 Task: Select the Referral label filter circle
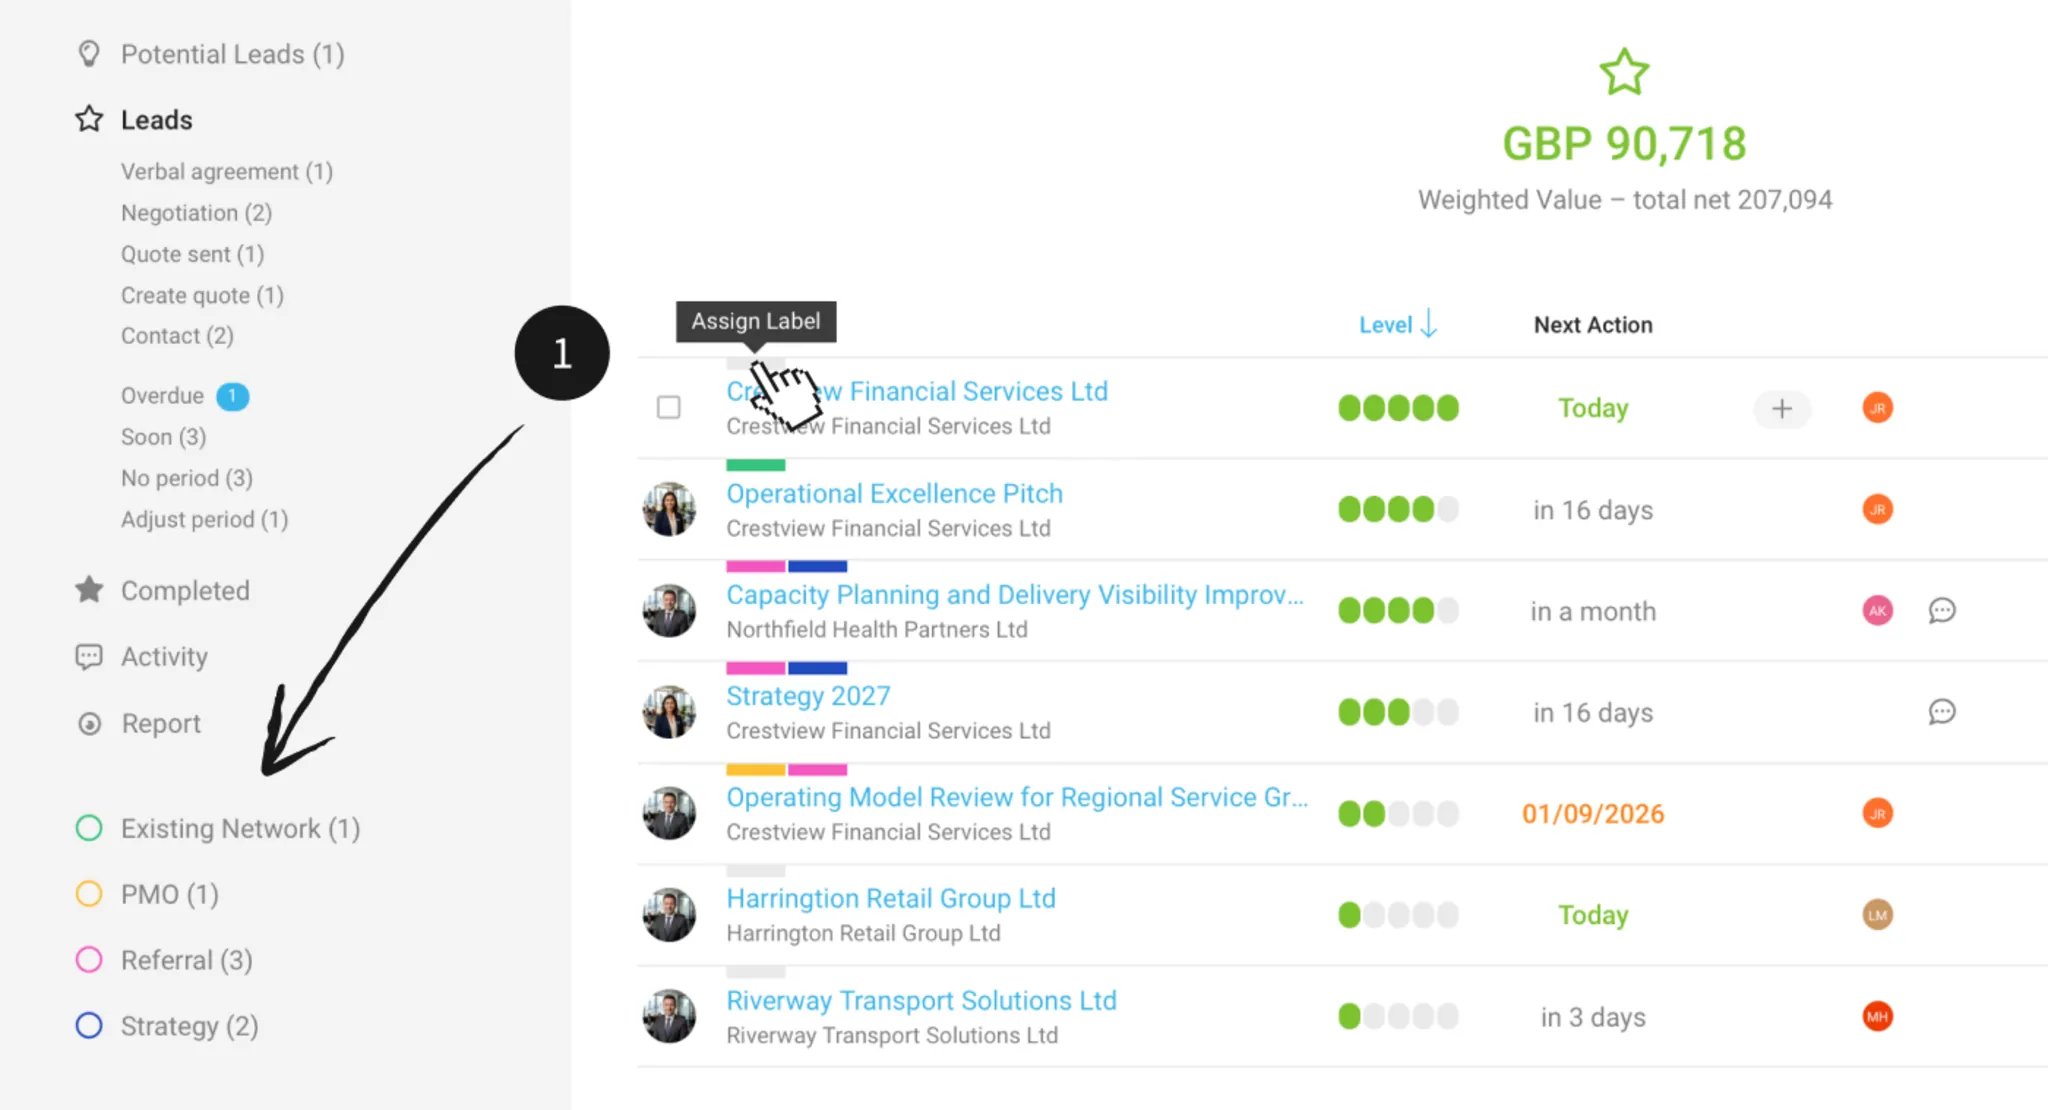point(89,960)
